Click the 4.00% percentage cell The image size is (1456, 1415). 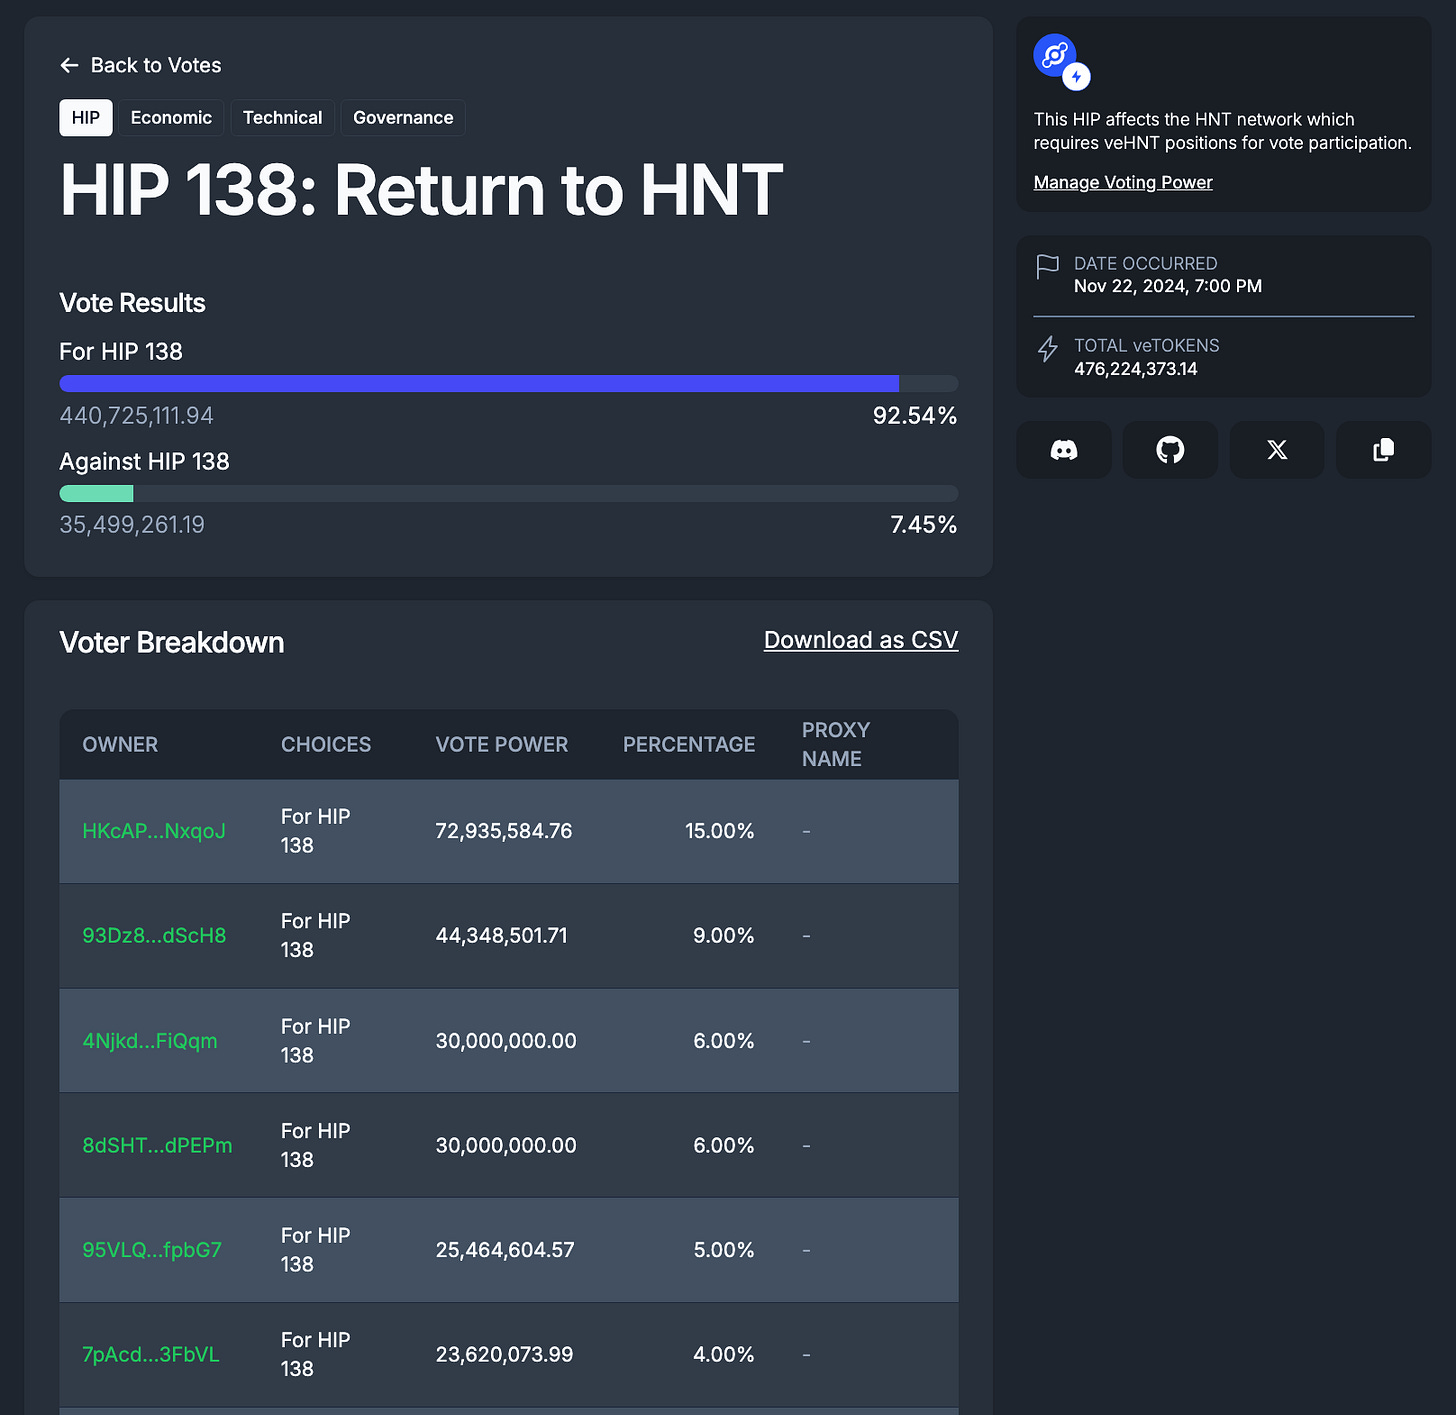tap(724, 1355)
